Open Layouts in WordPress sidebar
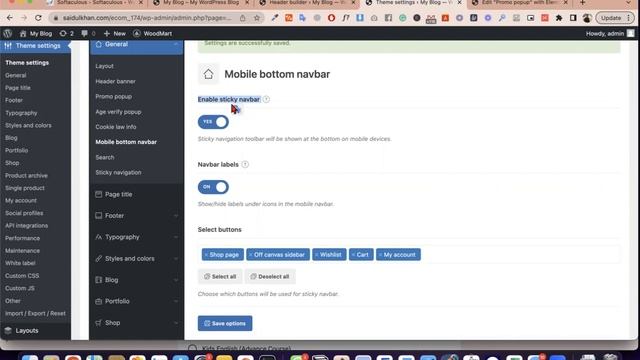The width and height of the screenshot is (640, 360). coord(27,331)
